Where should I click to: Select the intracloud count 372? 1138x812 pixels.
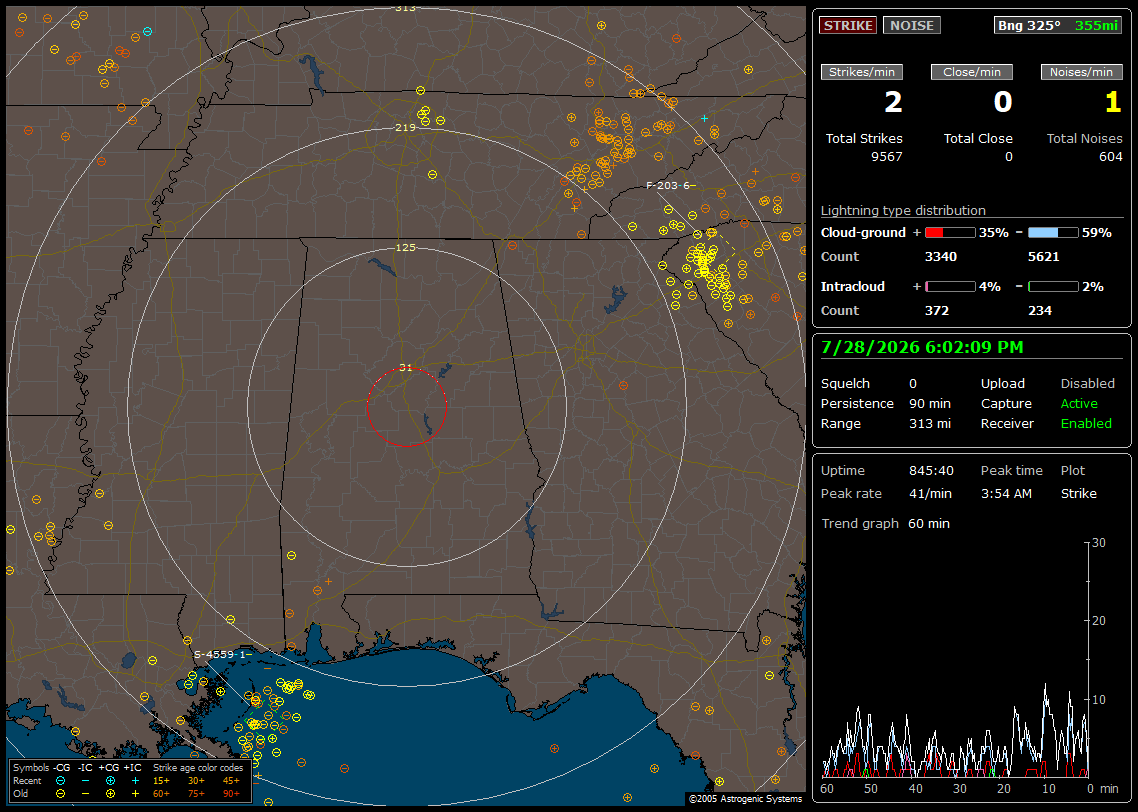937,311
